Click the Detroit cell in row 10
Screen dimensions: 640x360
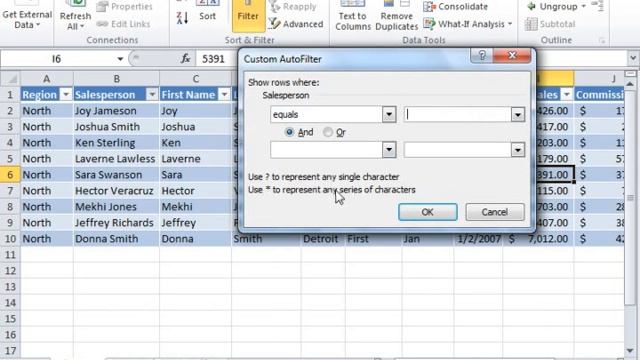(323, 239)
